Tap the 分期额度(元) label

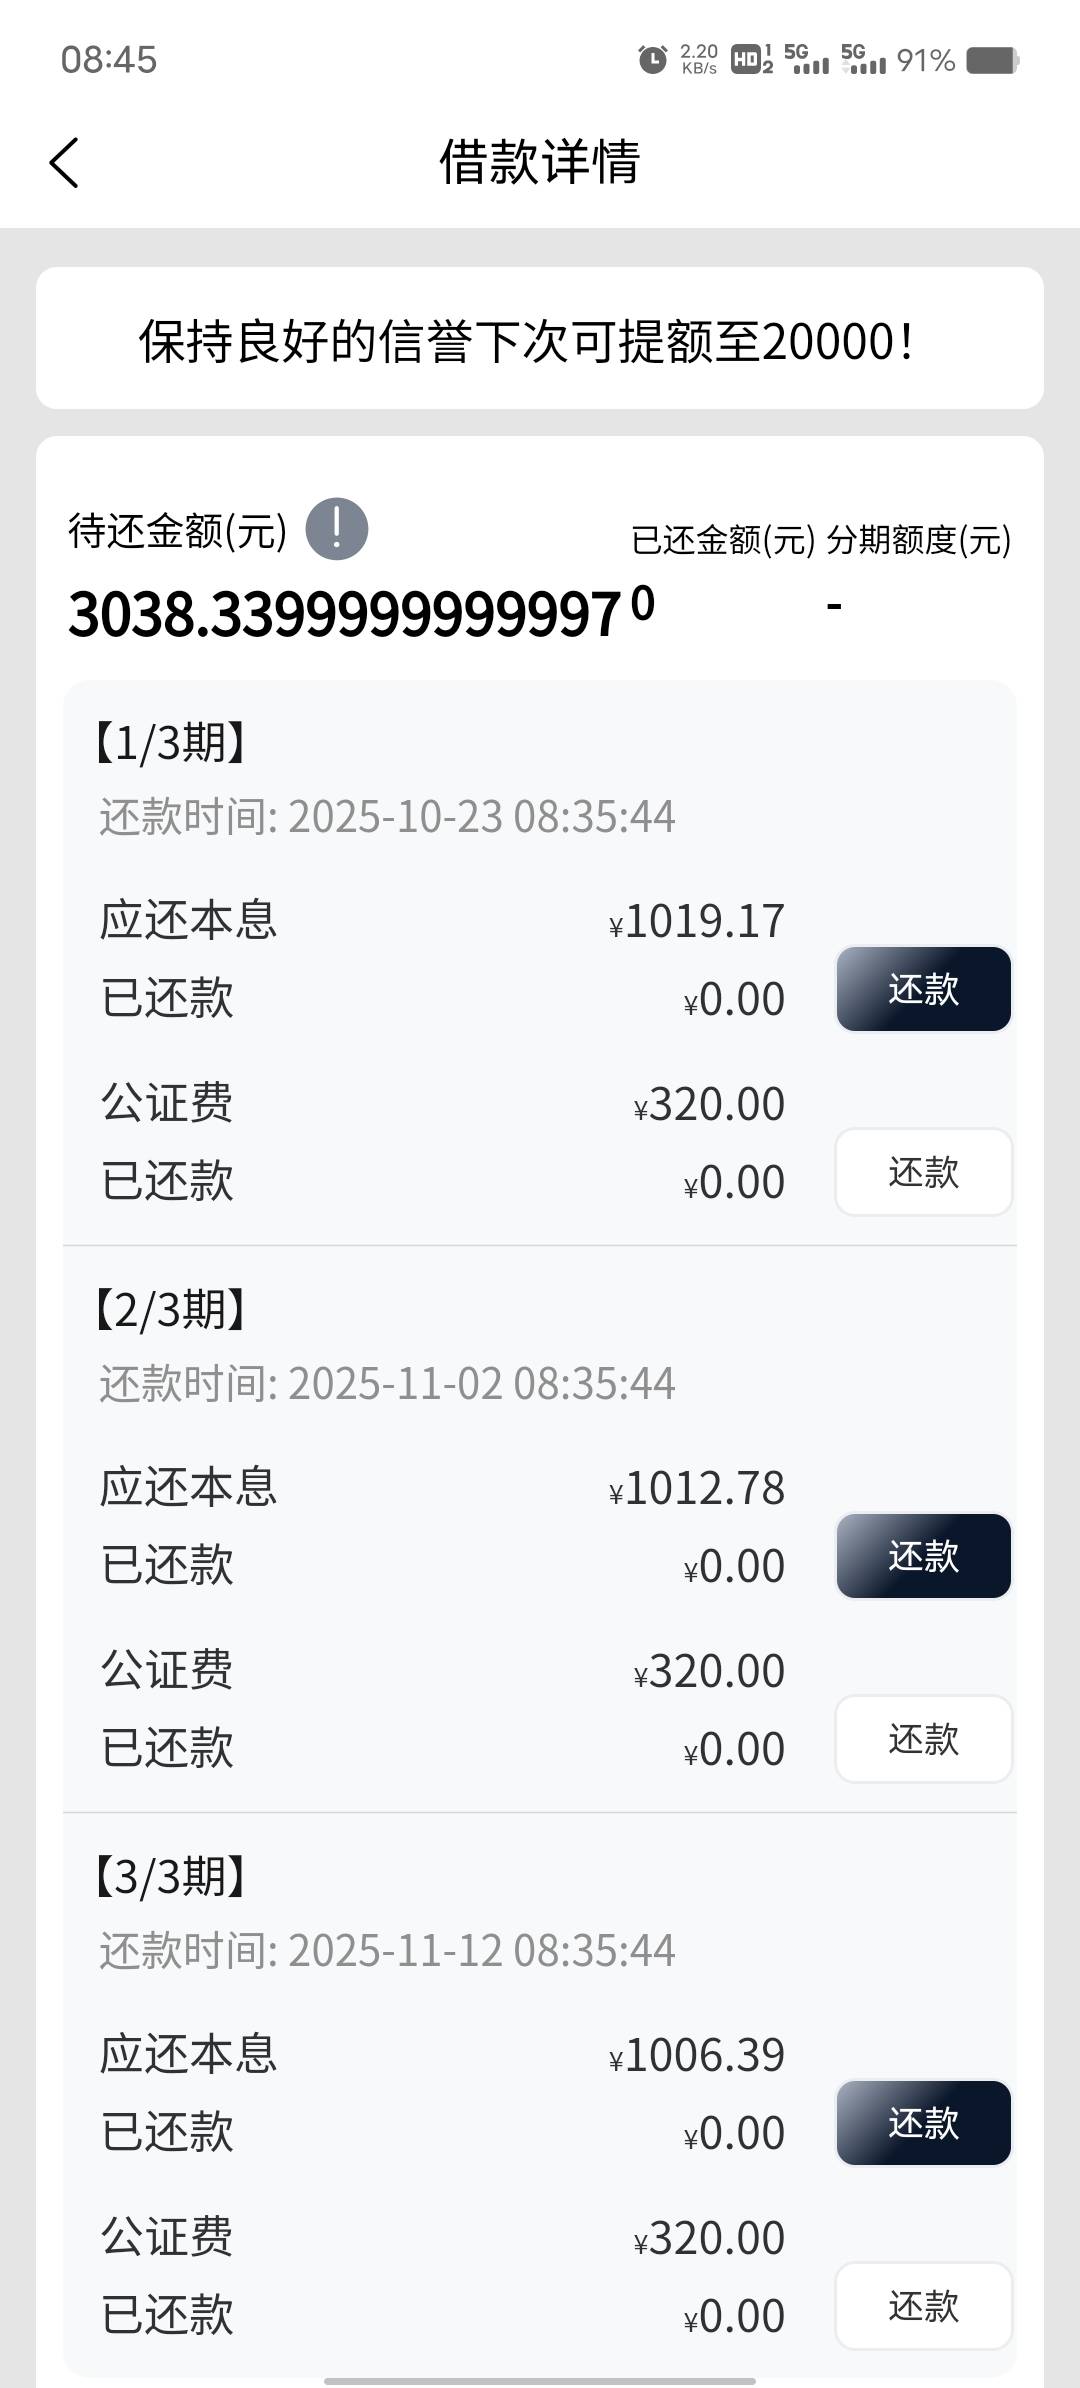point(918,540)
